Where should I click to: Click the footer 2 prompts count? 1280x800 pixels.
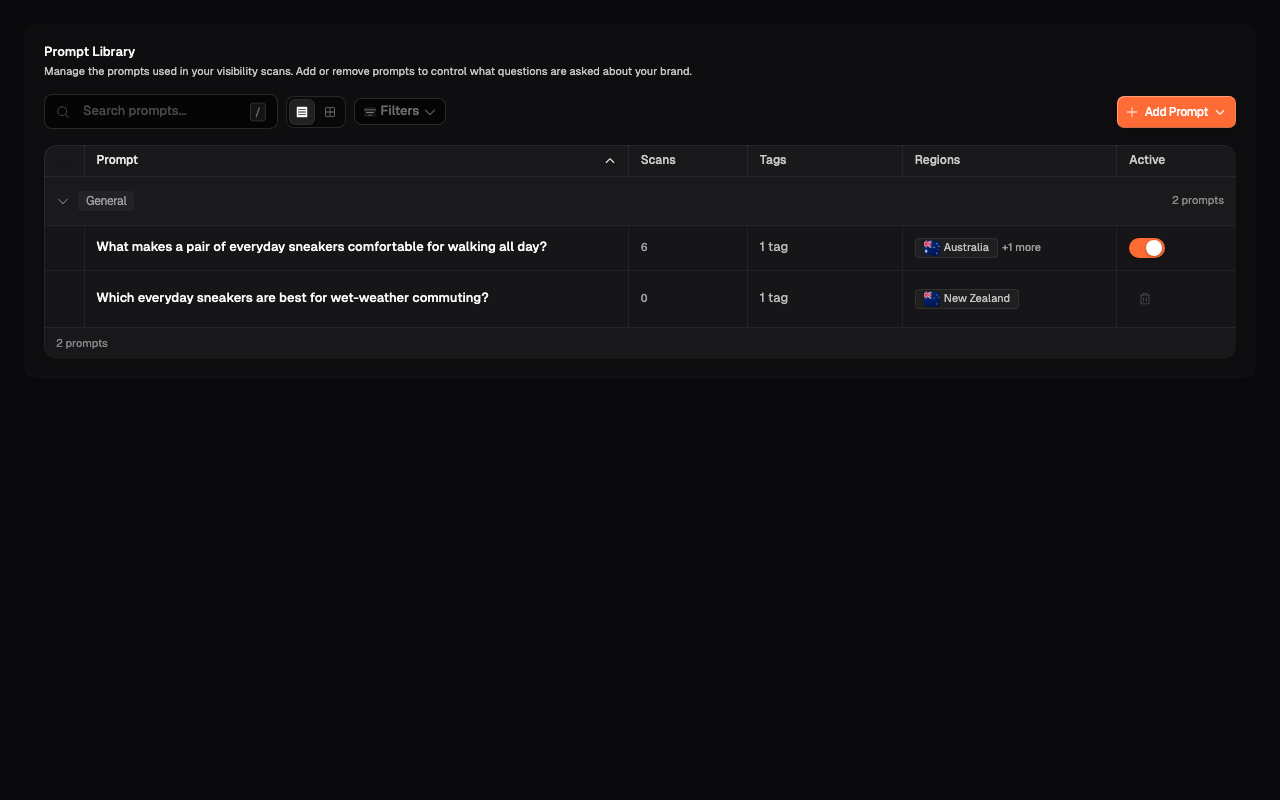(x=82, y=343)
